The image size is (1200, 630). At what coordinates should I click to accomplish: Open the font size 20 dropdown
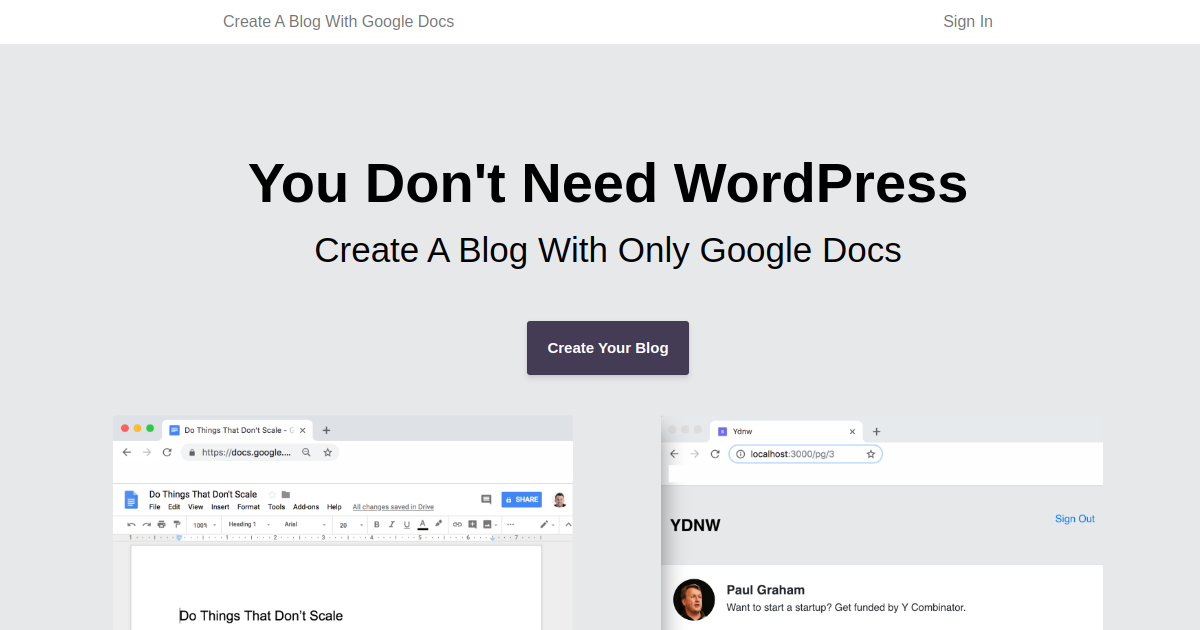[x=350, y=525]
